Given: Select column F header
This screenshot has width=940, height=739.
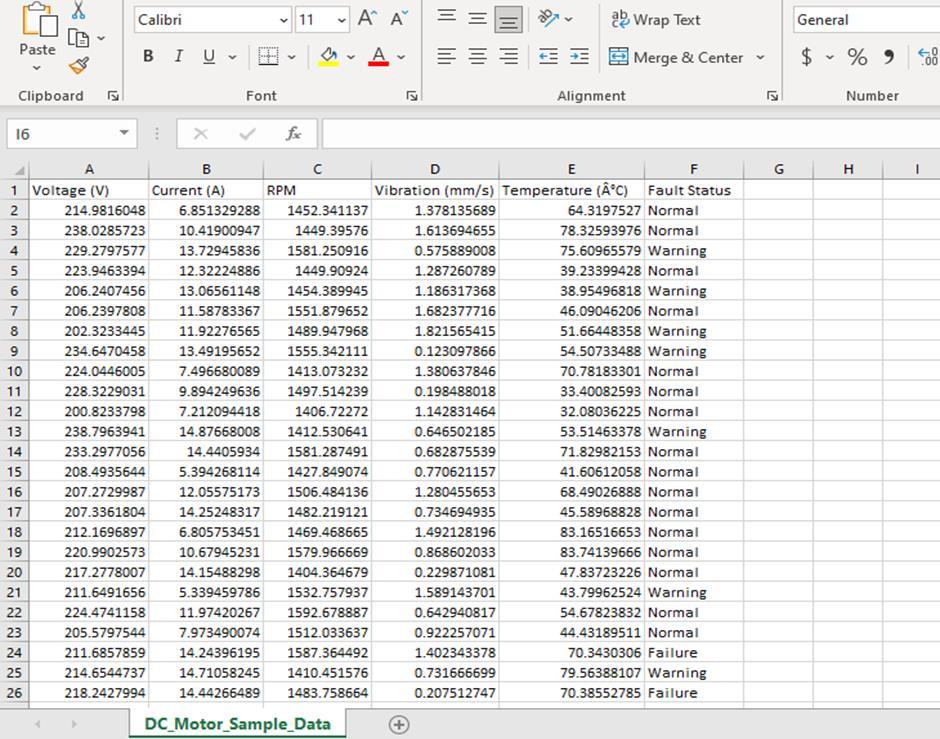Looking at the screenshot, I should coord(694,170).
